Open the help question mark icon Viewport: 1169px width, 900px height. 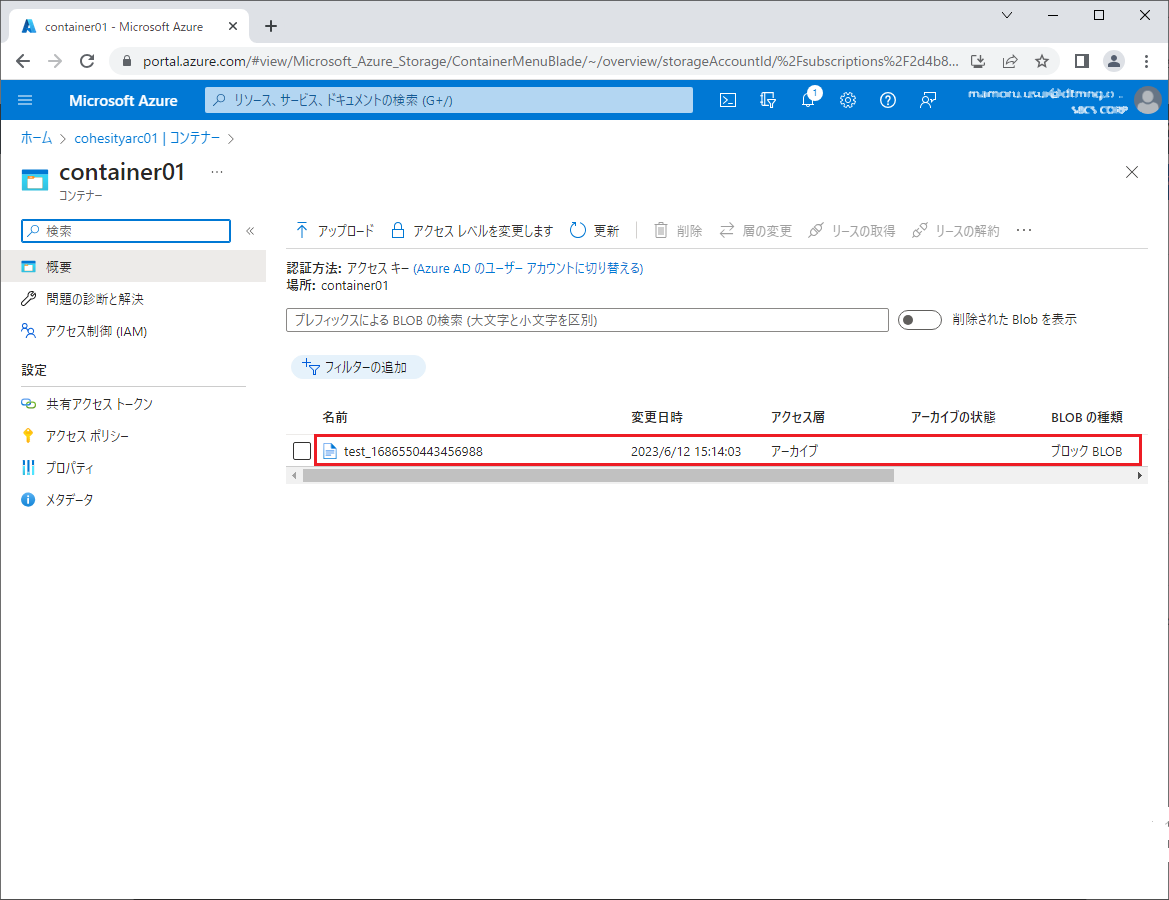888,100
